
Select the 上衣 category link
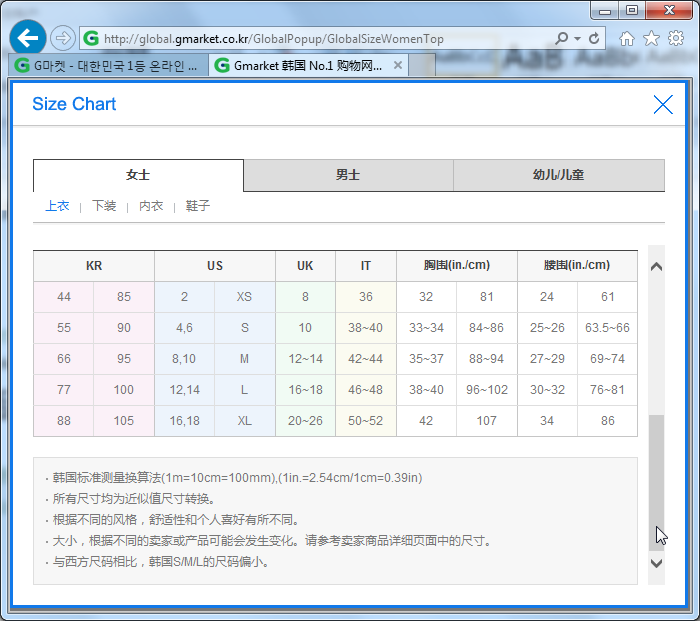(58, 206)
